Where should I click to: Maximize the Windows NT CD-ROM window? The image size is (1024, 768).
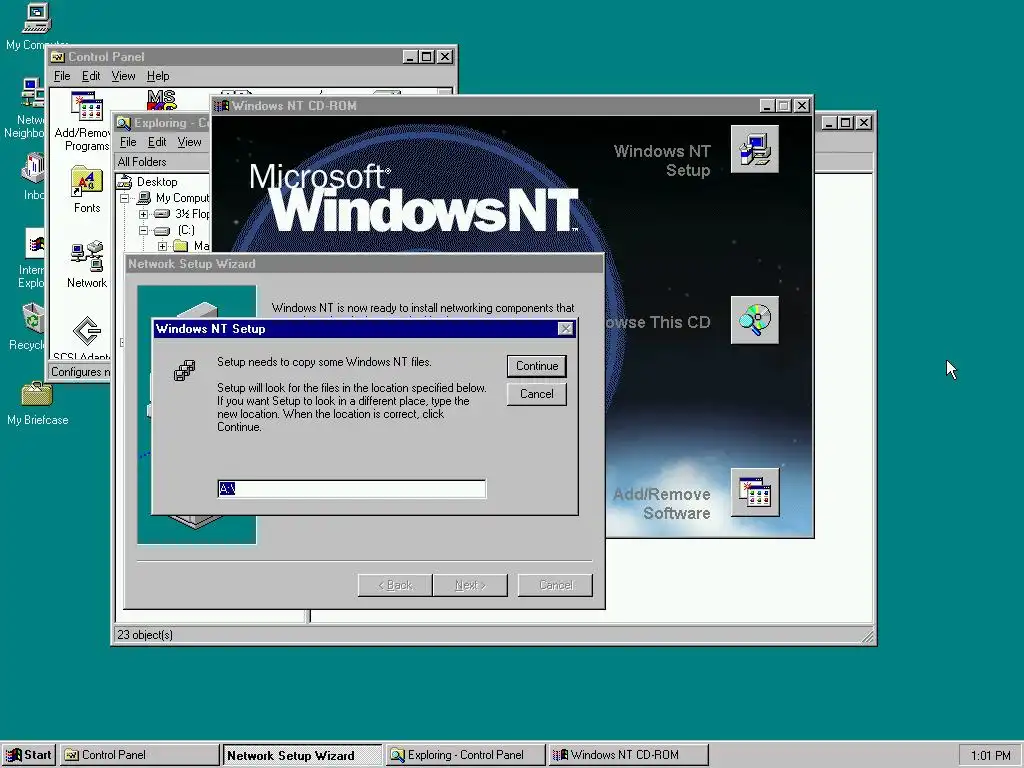(784, 105)
